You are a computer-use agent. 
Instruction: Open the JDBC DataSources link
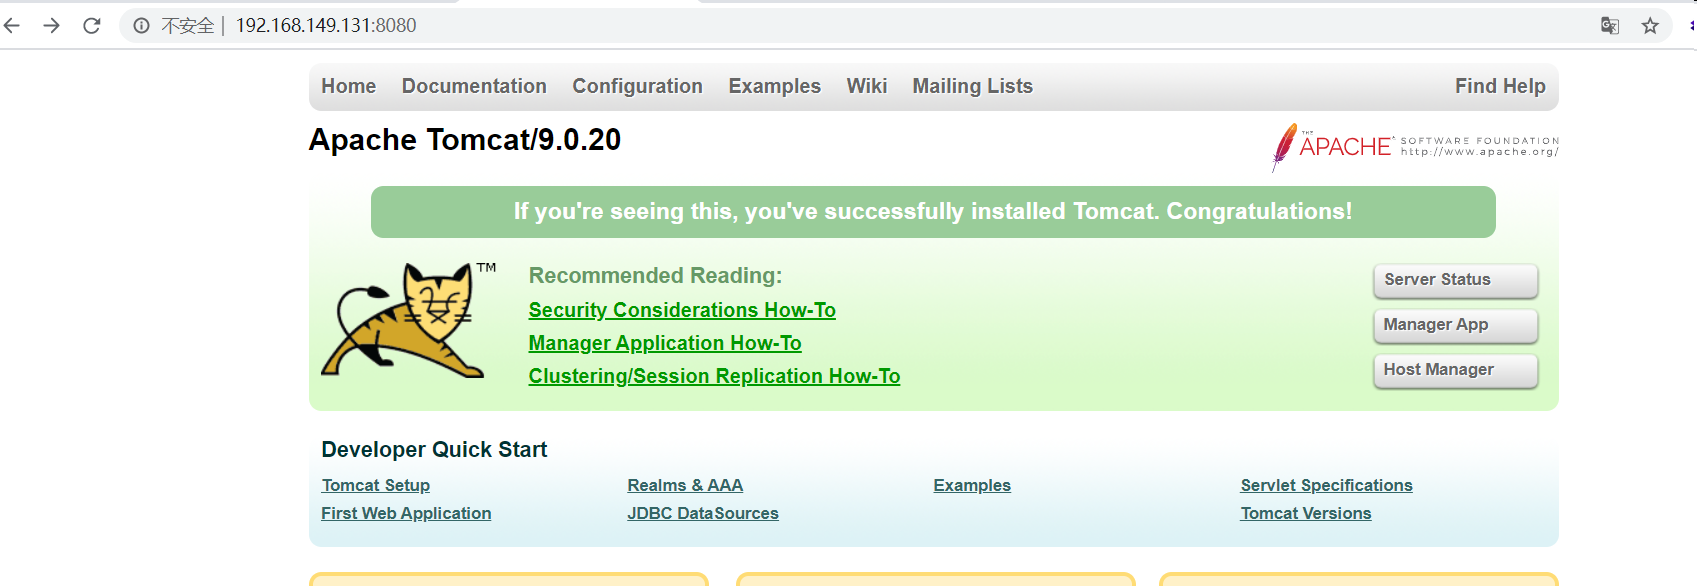[703, 514]
